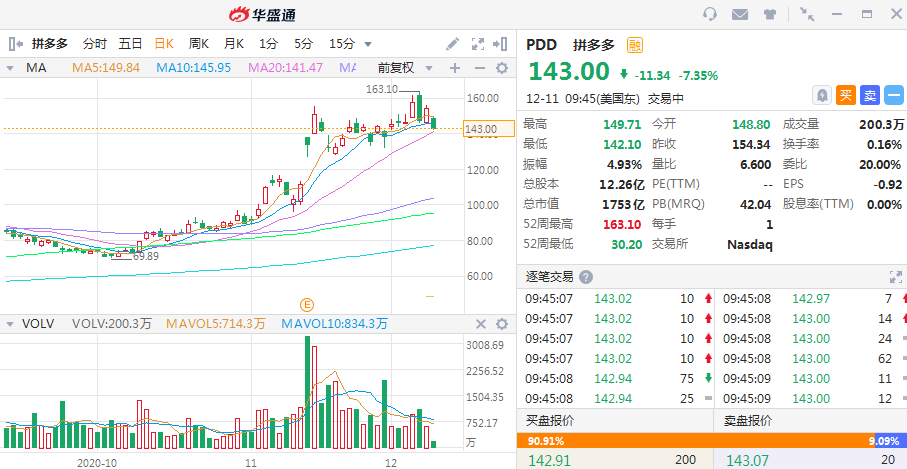Toggle left sidebar panel icon beside 拼多多
Image resolution: width=907 pixels, height=469 pixels.
[x=16, y=43]
